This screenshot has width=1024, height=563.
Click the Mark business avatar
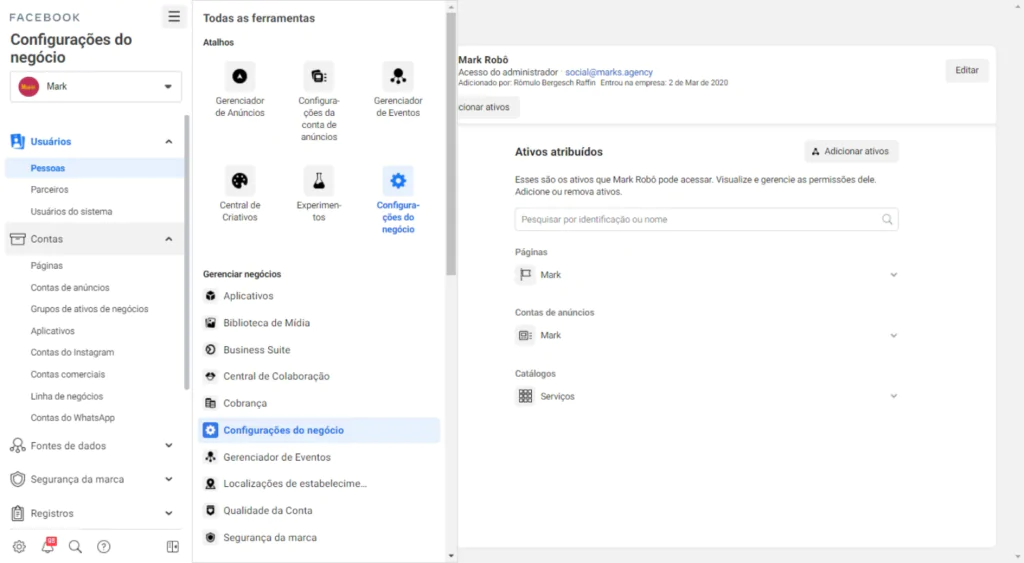point(29,86)
